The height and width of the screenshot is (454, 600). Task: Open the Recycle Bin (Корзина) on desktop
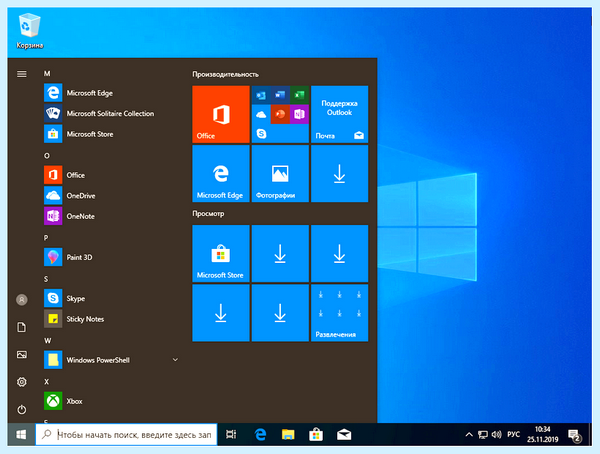[x=29, y=31]
